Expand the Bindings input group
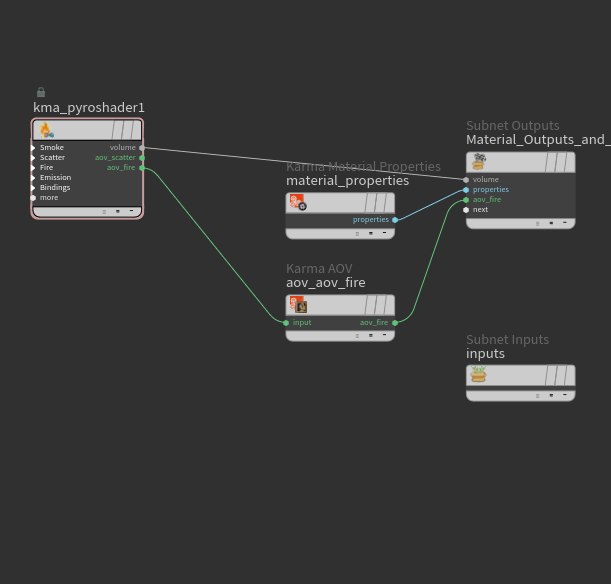 coord(33,188)
